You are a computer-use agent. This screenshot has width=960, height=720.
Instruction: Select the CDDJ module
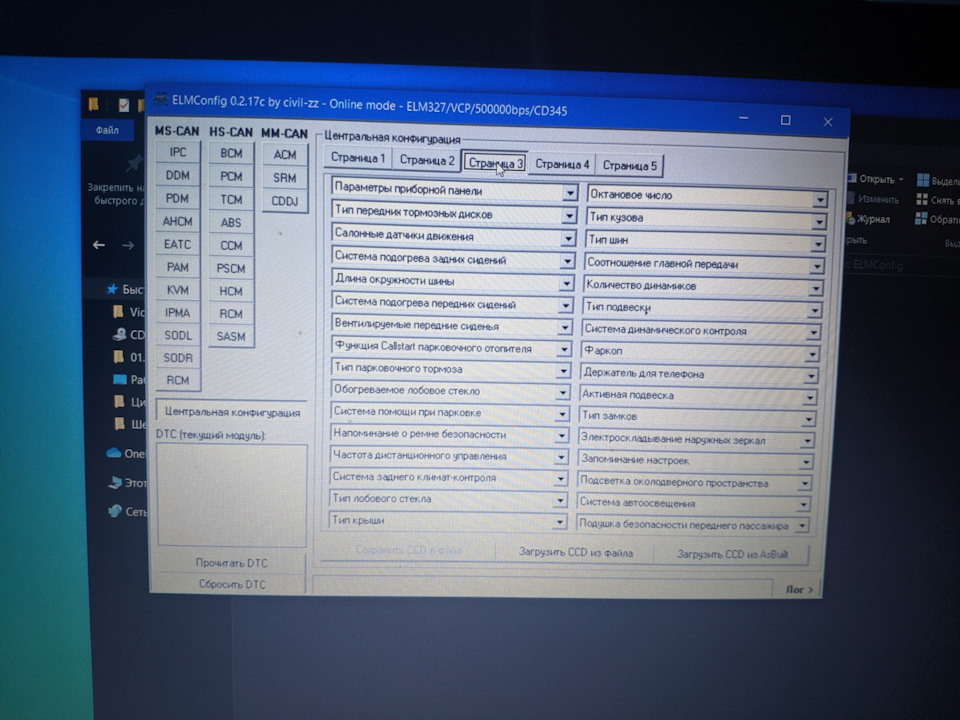coord(285,201)
